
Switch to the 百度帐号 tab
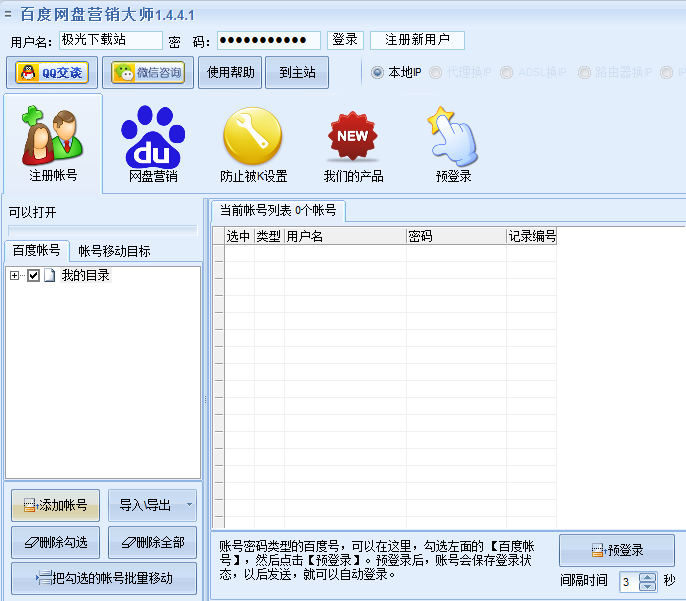click(37, 251)
